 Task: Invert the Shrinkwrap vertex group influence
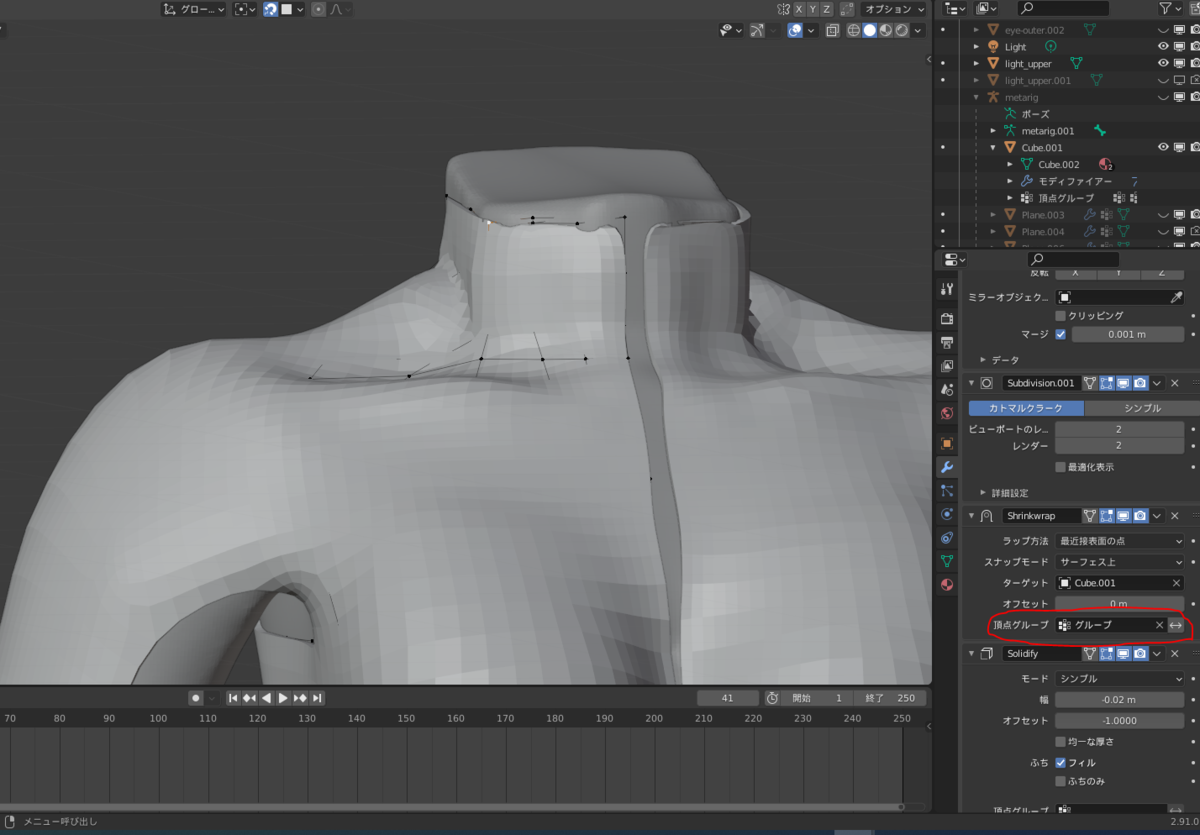pos(1176,625)
